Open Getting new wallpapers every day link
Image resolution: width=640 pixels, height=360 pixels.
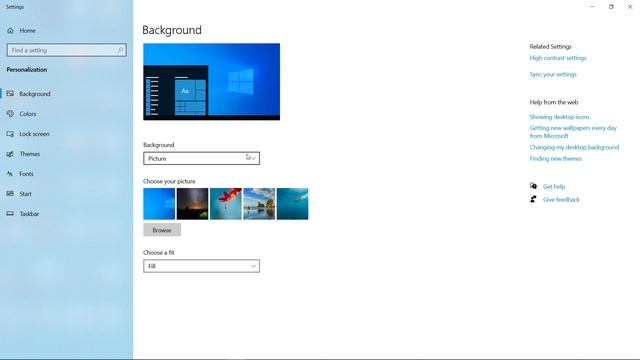point(573,132)
